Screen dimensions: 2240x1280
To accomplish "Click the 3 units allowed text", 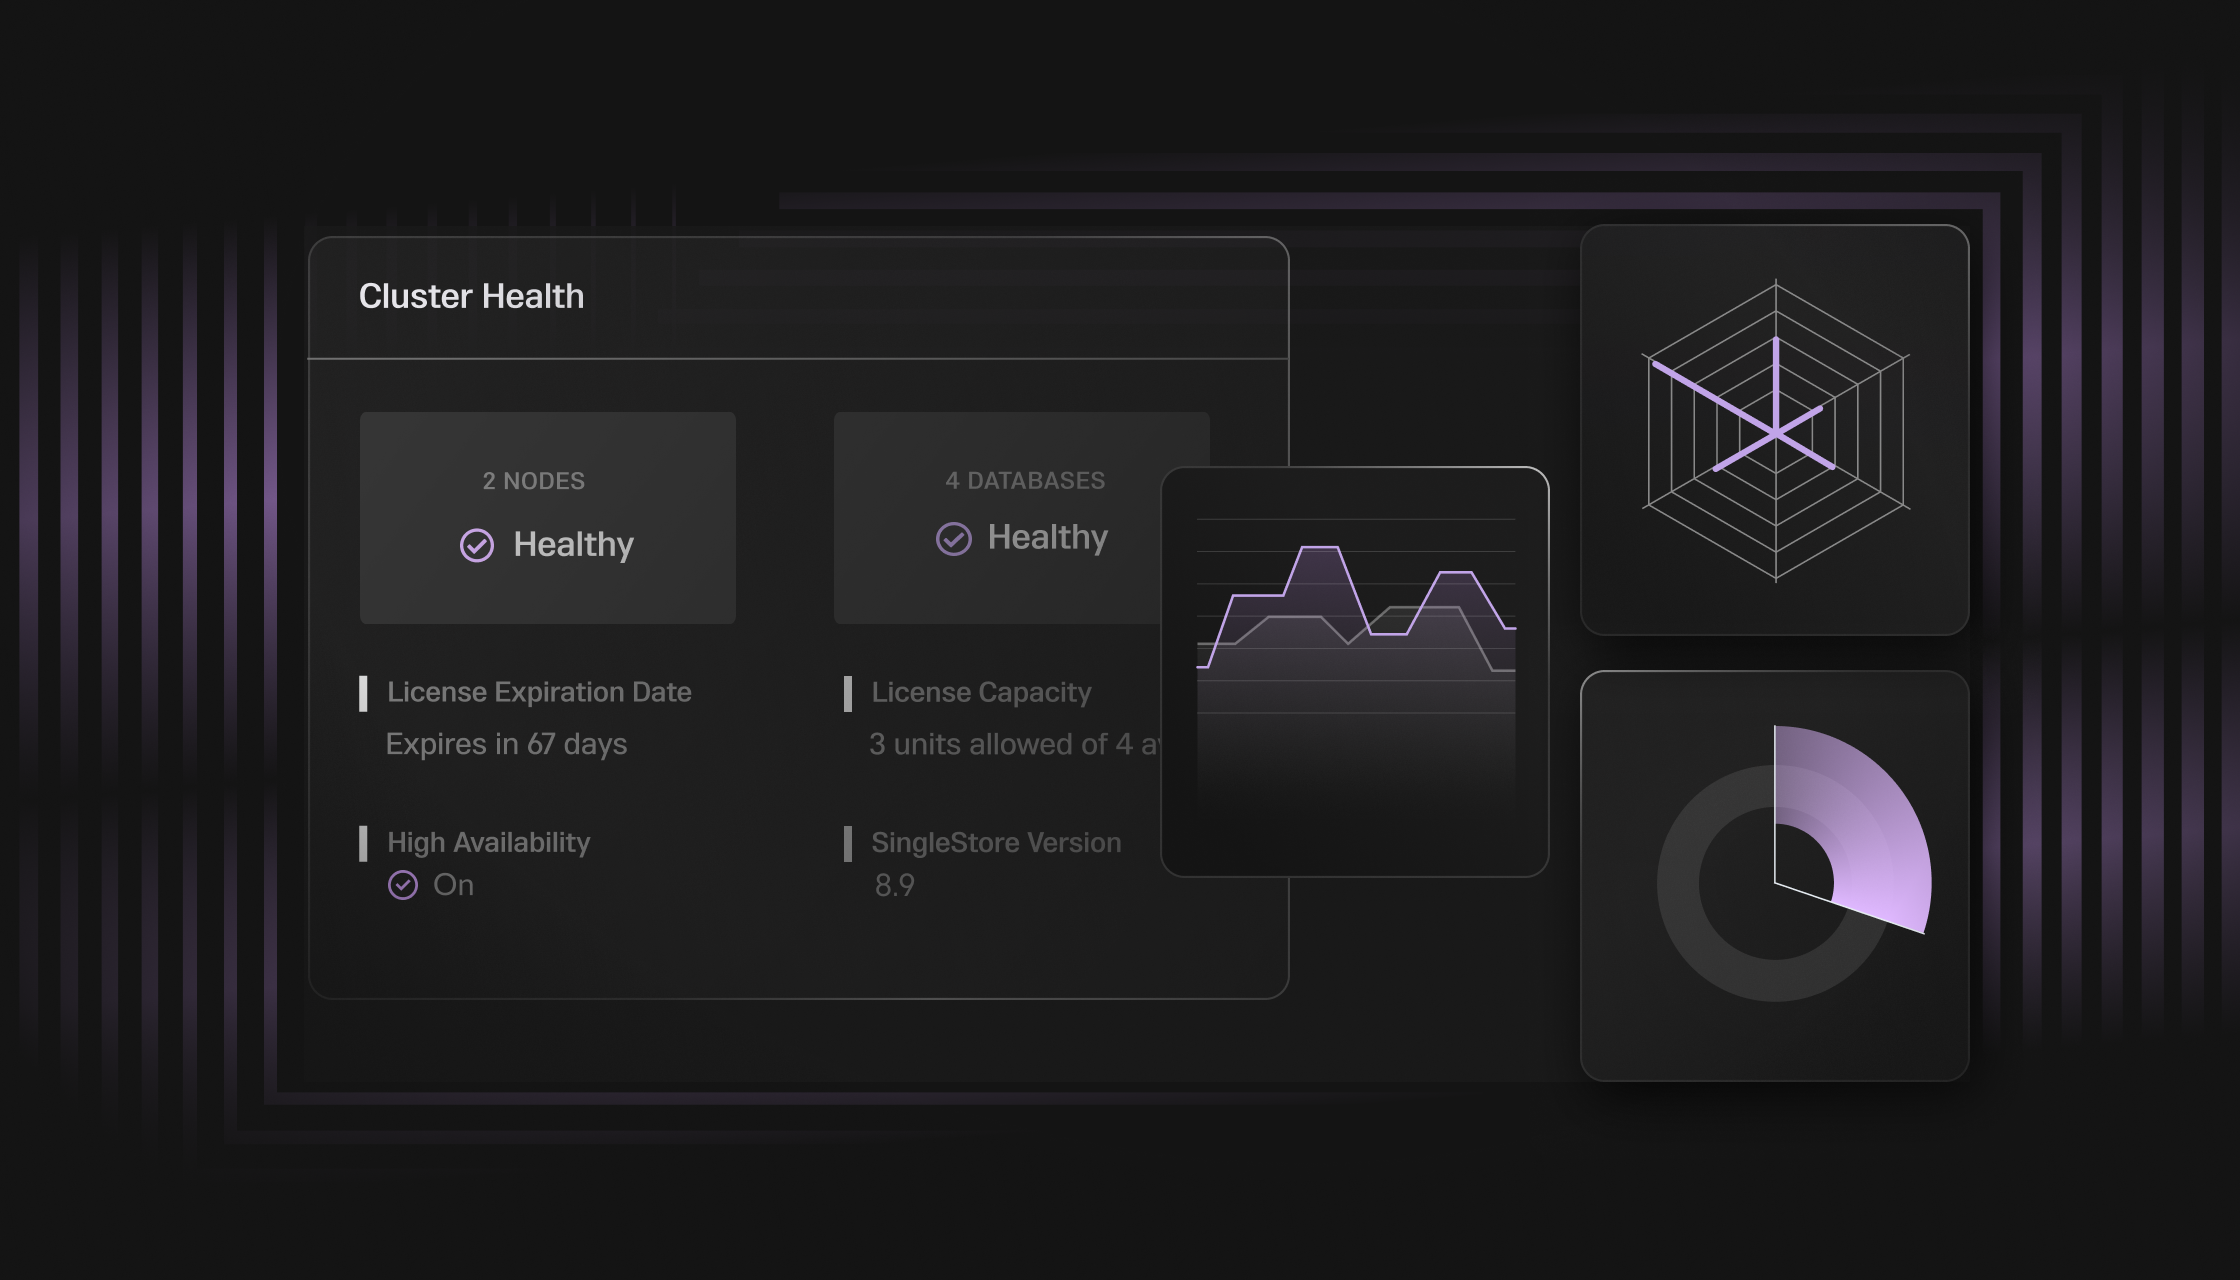I will pyautogui.click(x=1012, y=744).
